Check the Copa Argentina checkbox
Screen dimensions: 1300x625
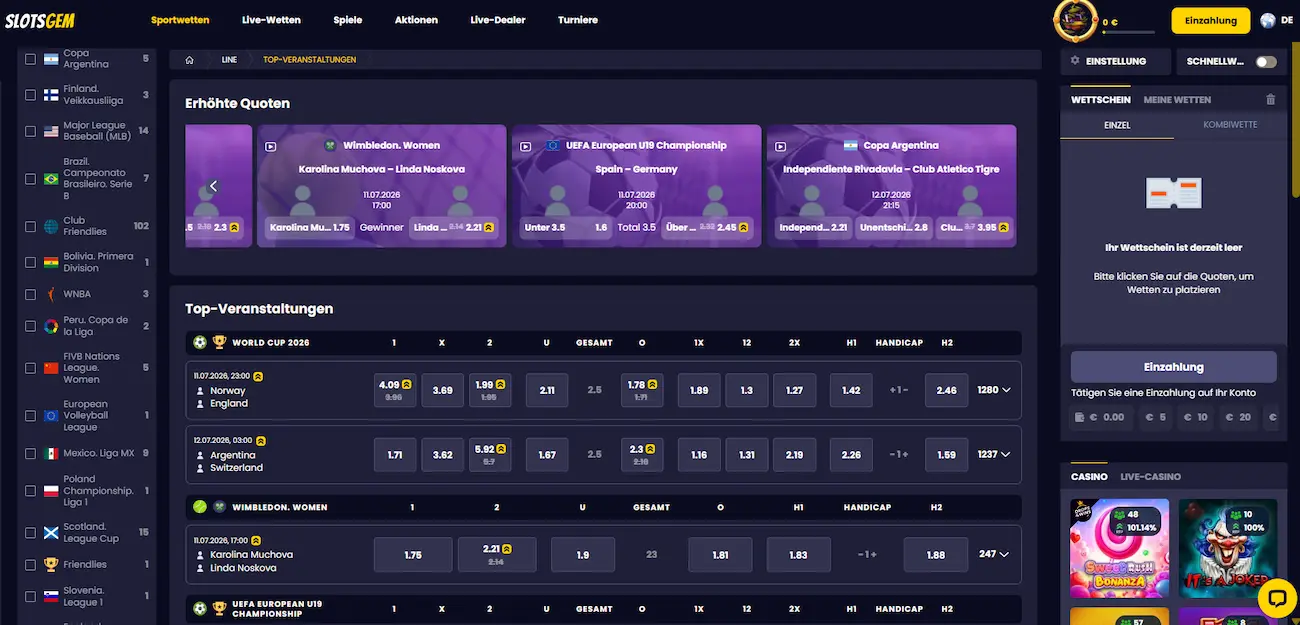click(30, 59)
